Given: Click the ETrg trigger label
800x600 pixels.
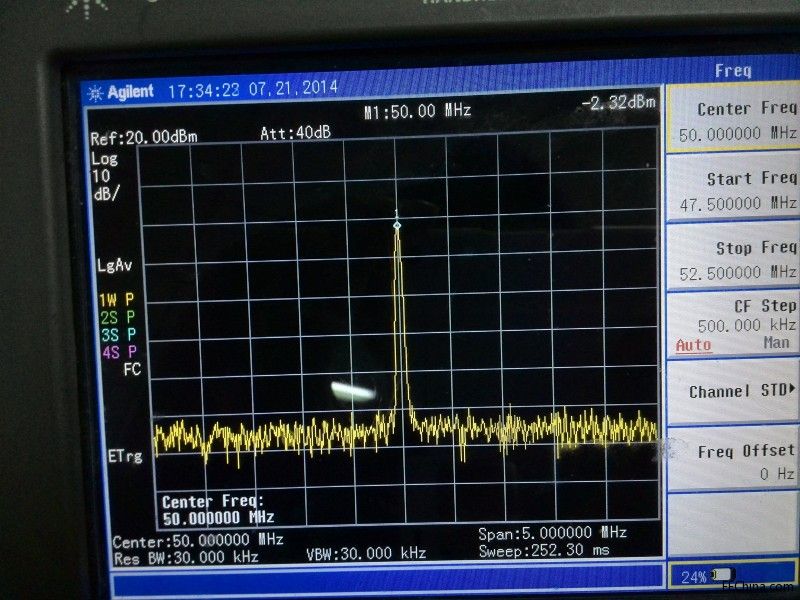Looking at the screenshot, I should tap(125, 456).
